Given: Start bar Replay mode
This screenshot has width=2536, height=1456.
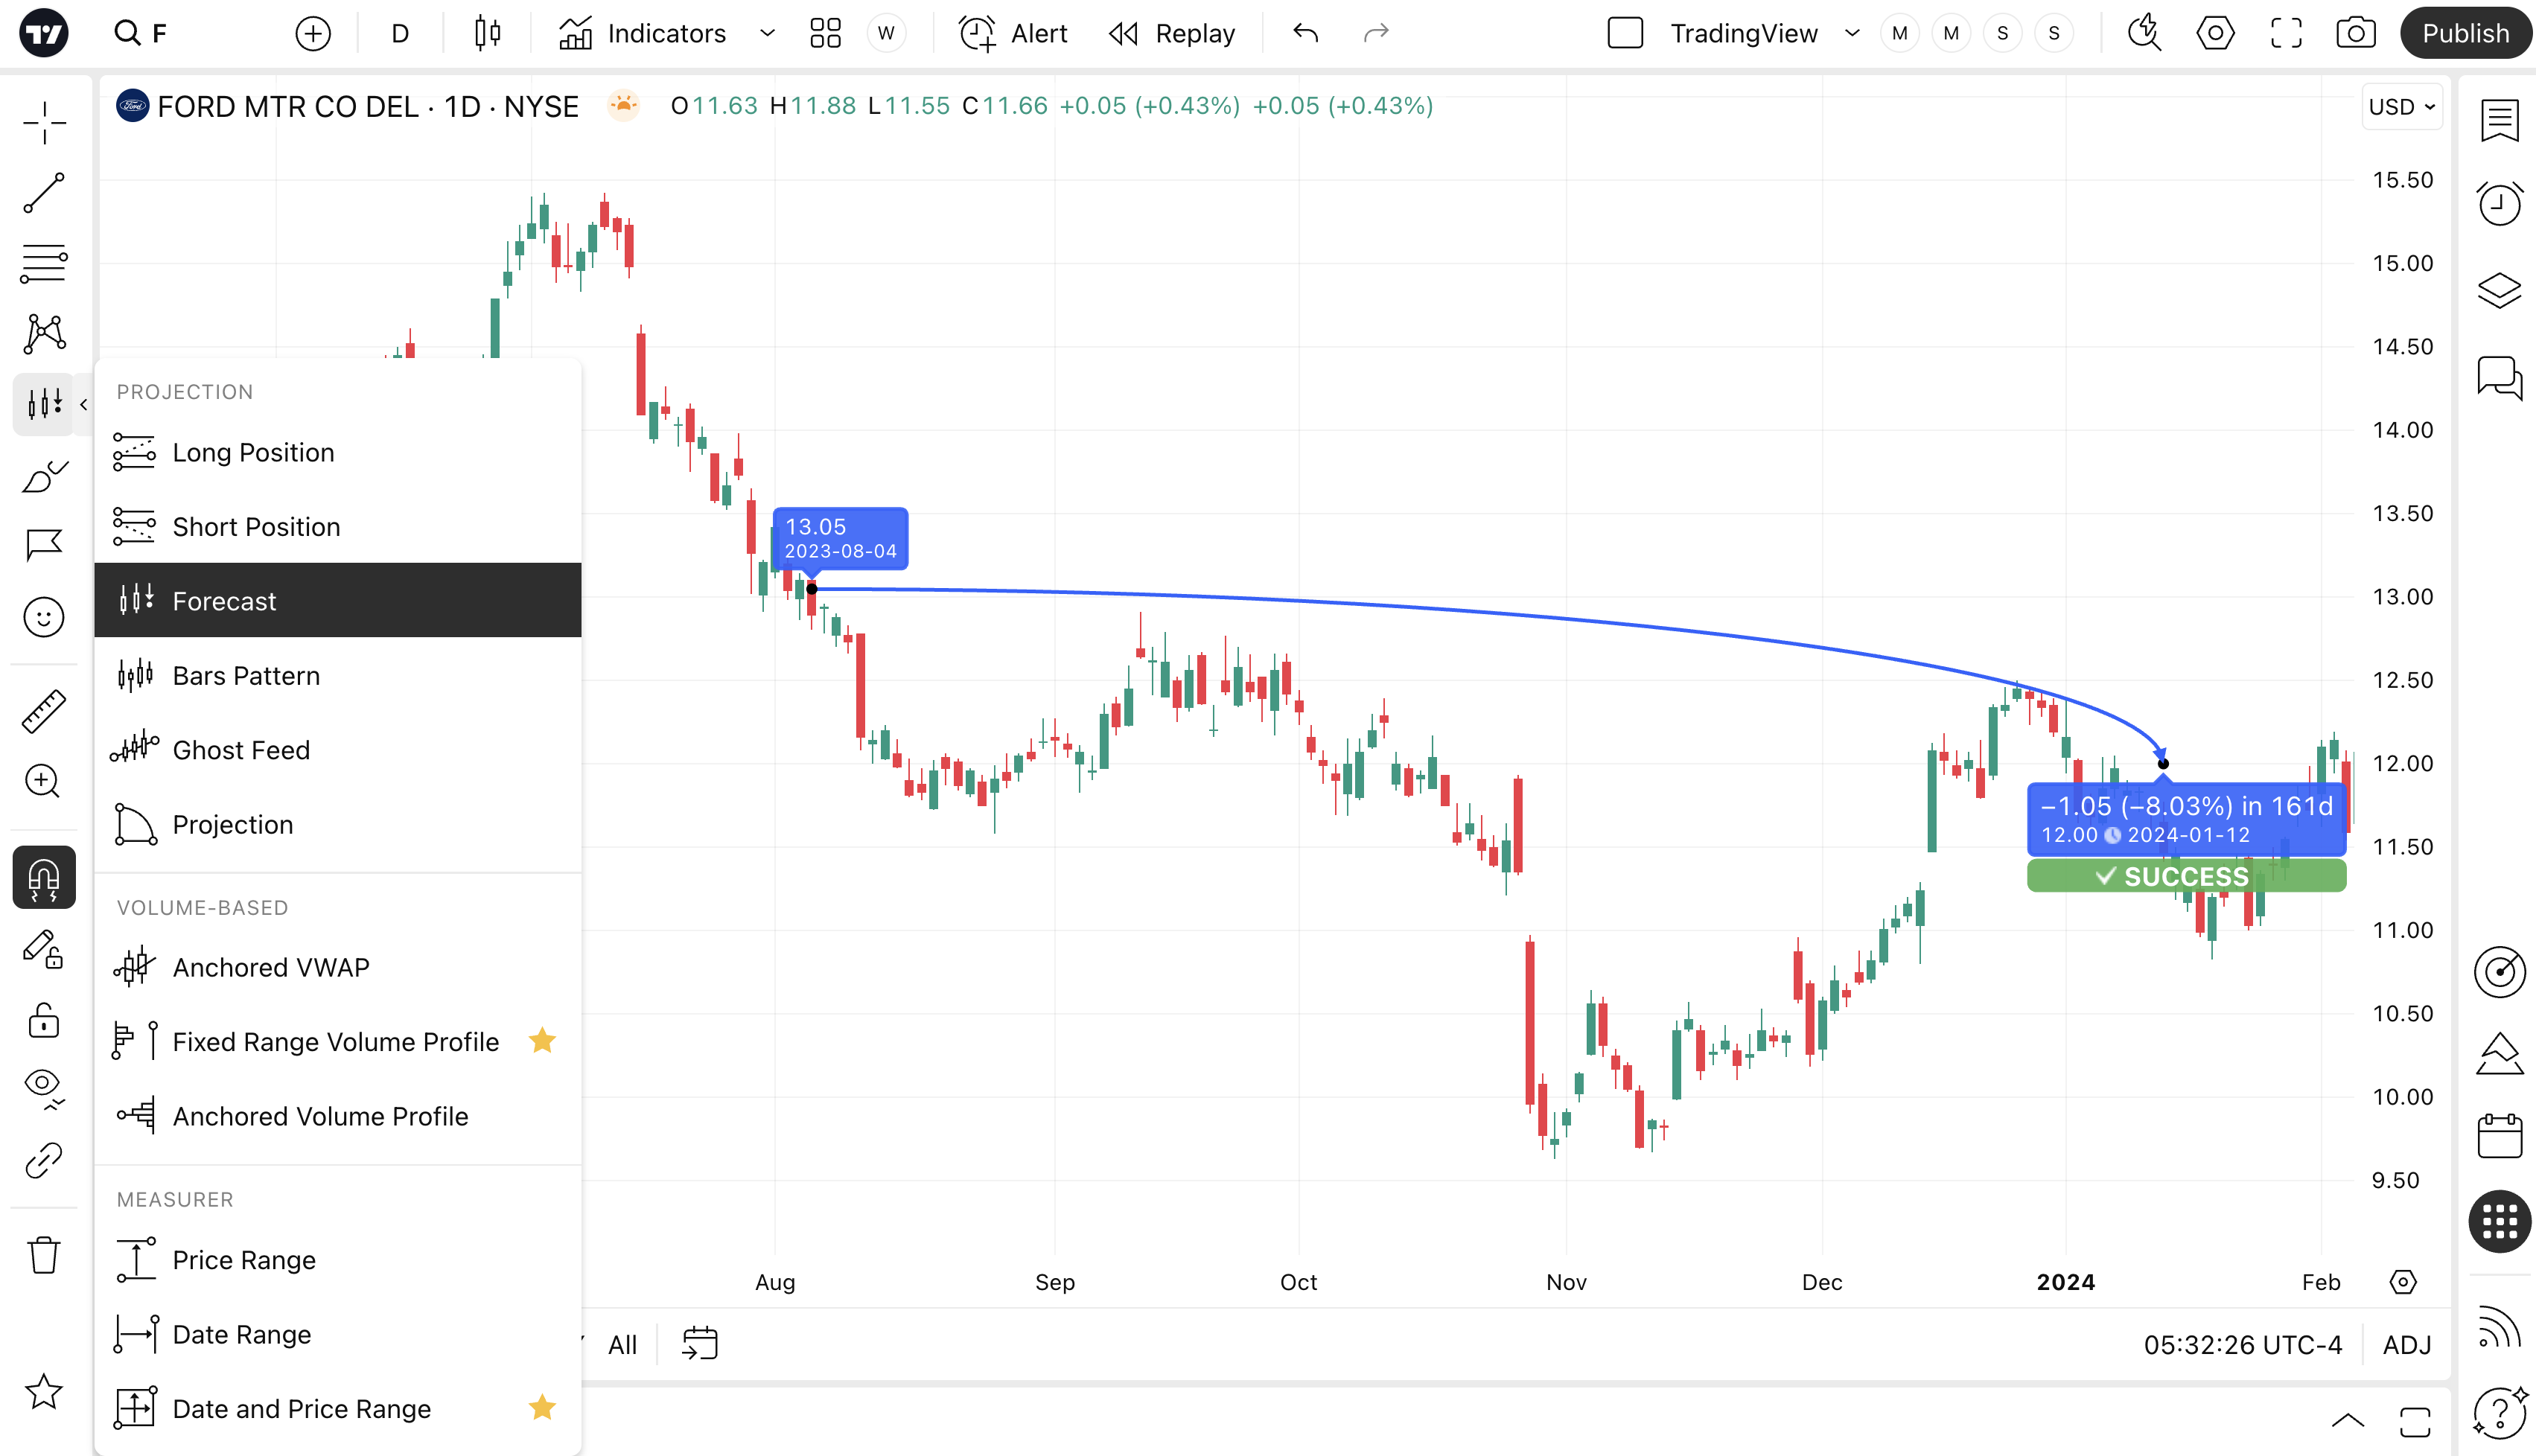Looking at the screenshot, I should [1172, 33].
